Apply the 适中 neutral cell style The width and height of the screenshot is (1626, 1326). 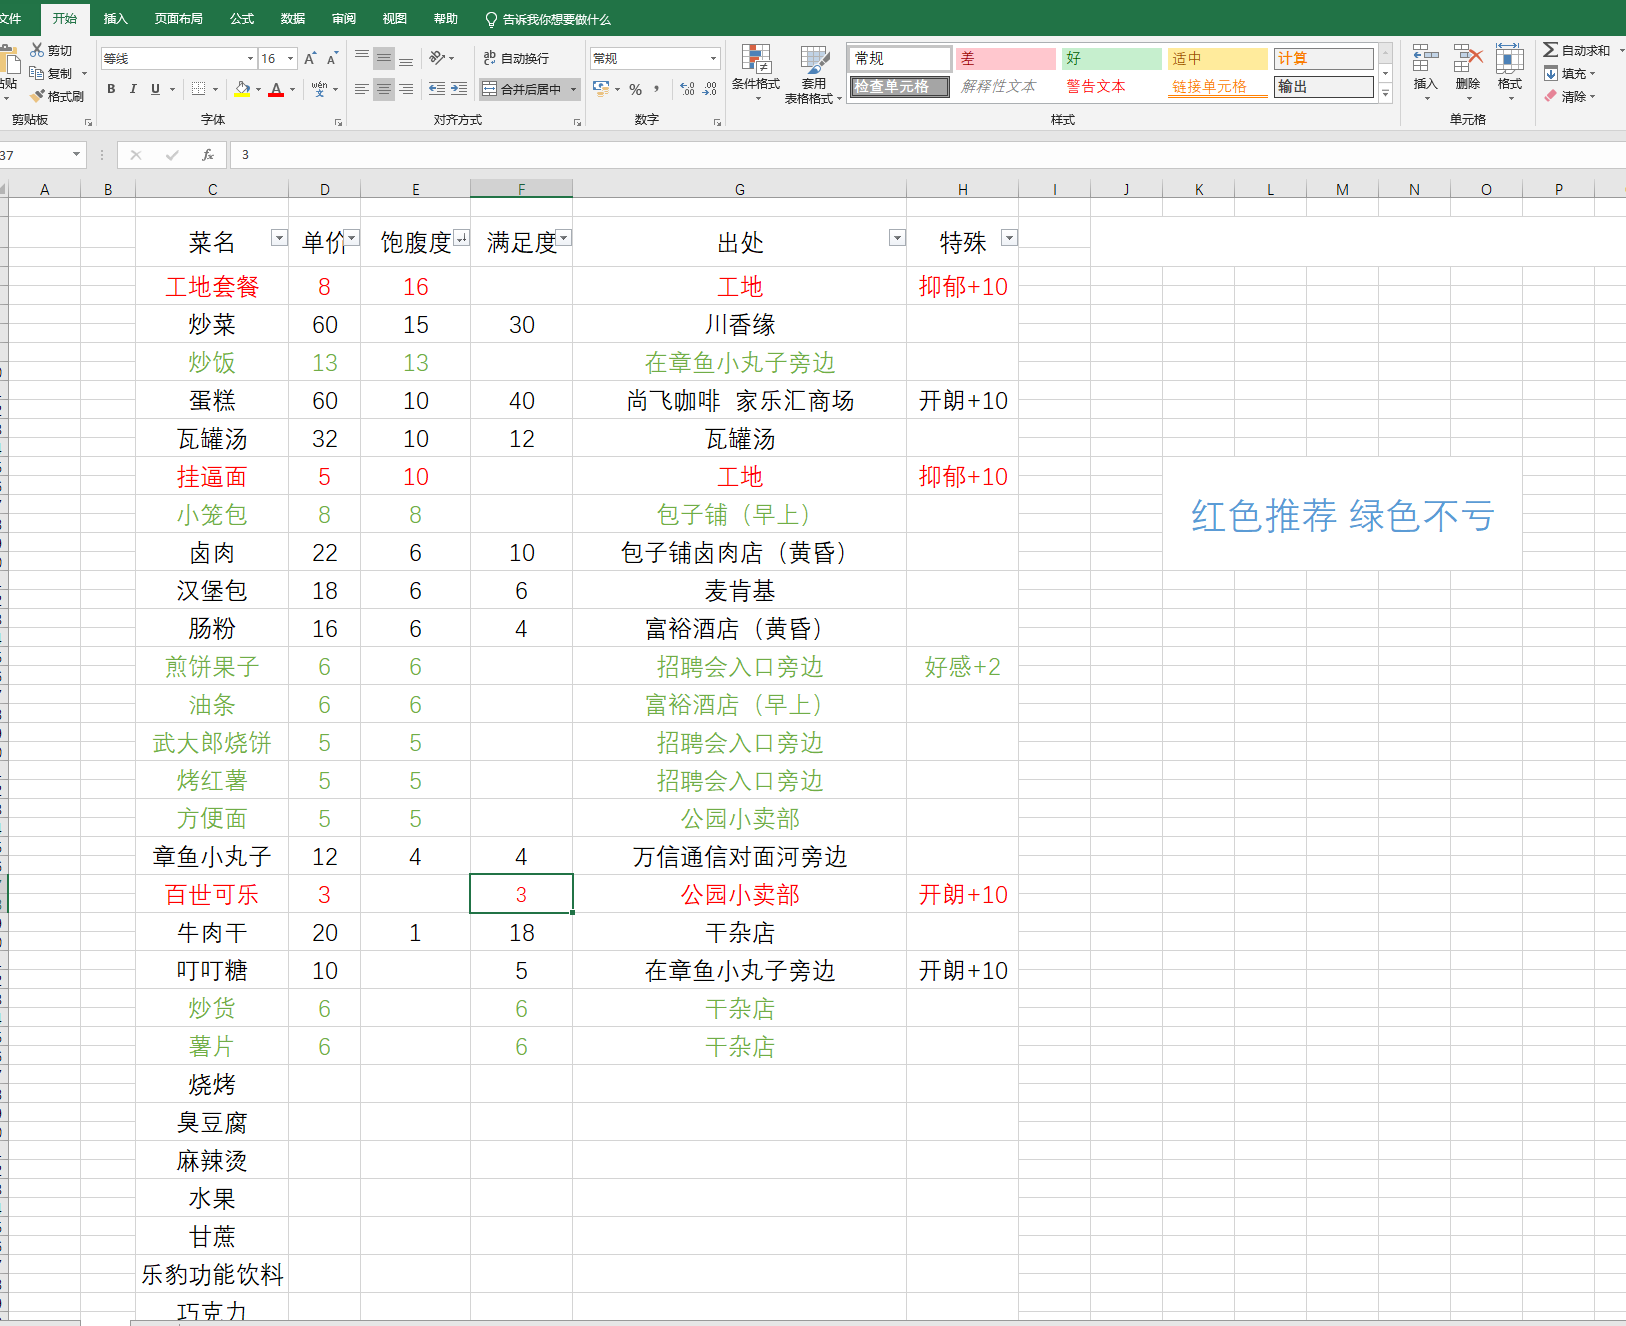pyautogui.click(x=1217, y=58)
